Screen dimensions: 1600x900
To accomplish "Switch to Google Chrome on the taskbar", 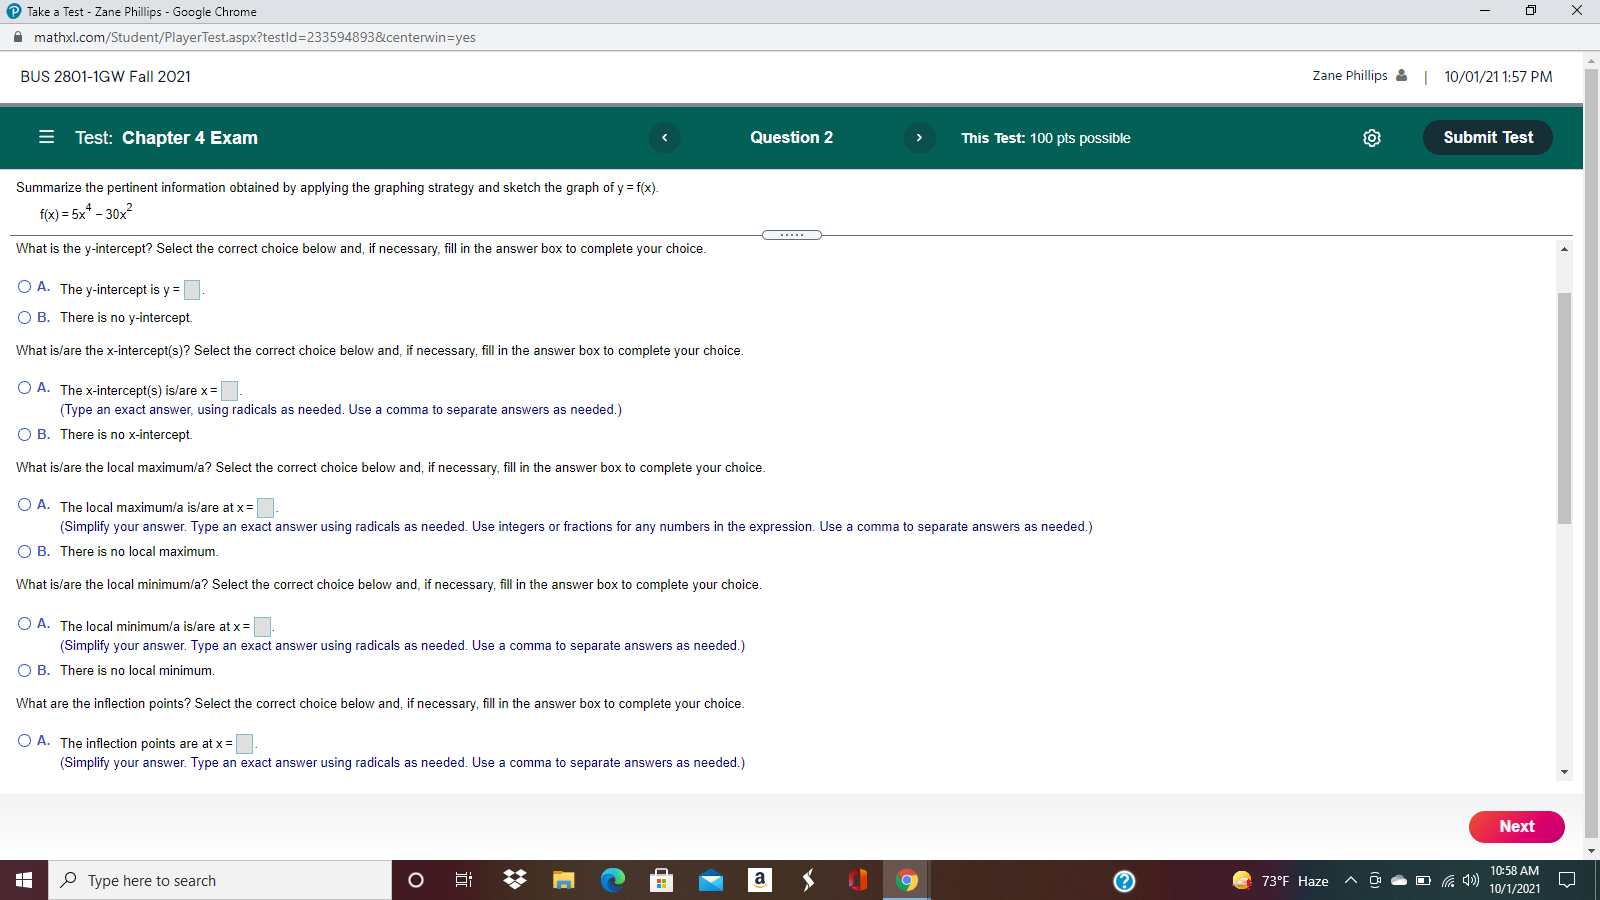I will click(907, 880).
